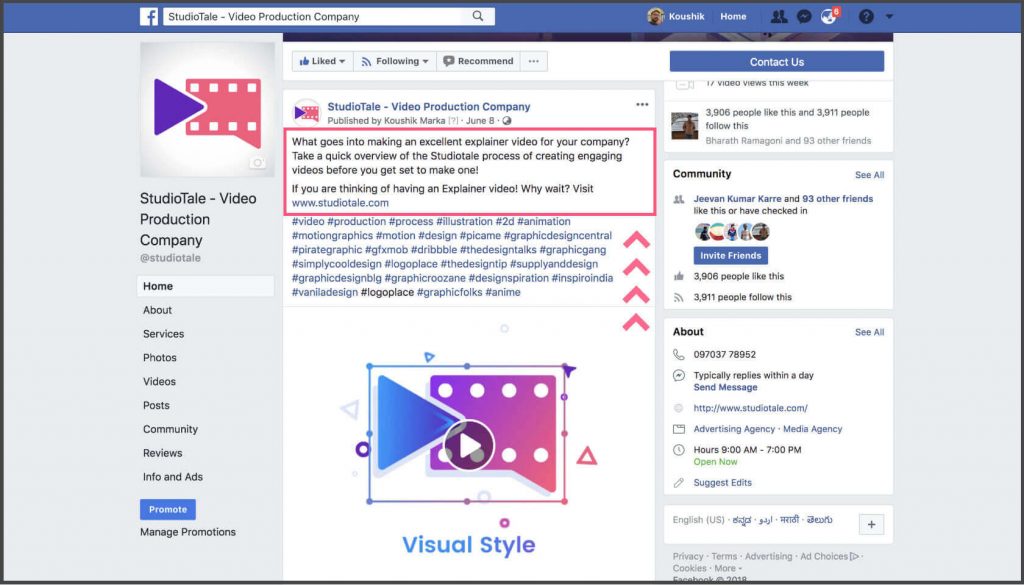Click the StudioTale post avatar icon
1024x585 pixels.
[306, 112]
